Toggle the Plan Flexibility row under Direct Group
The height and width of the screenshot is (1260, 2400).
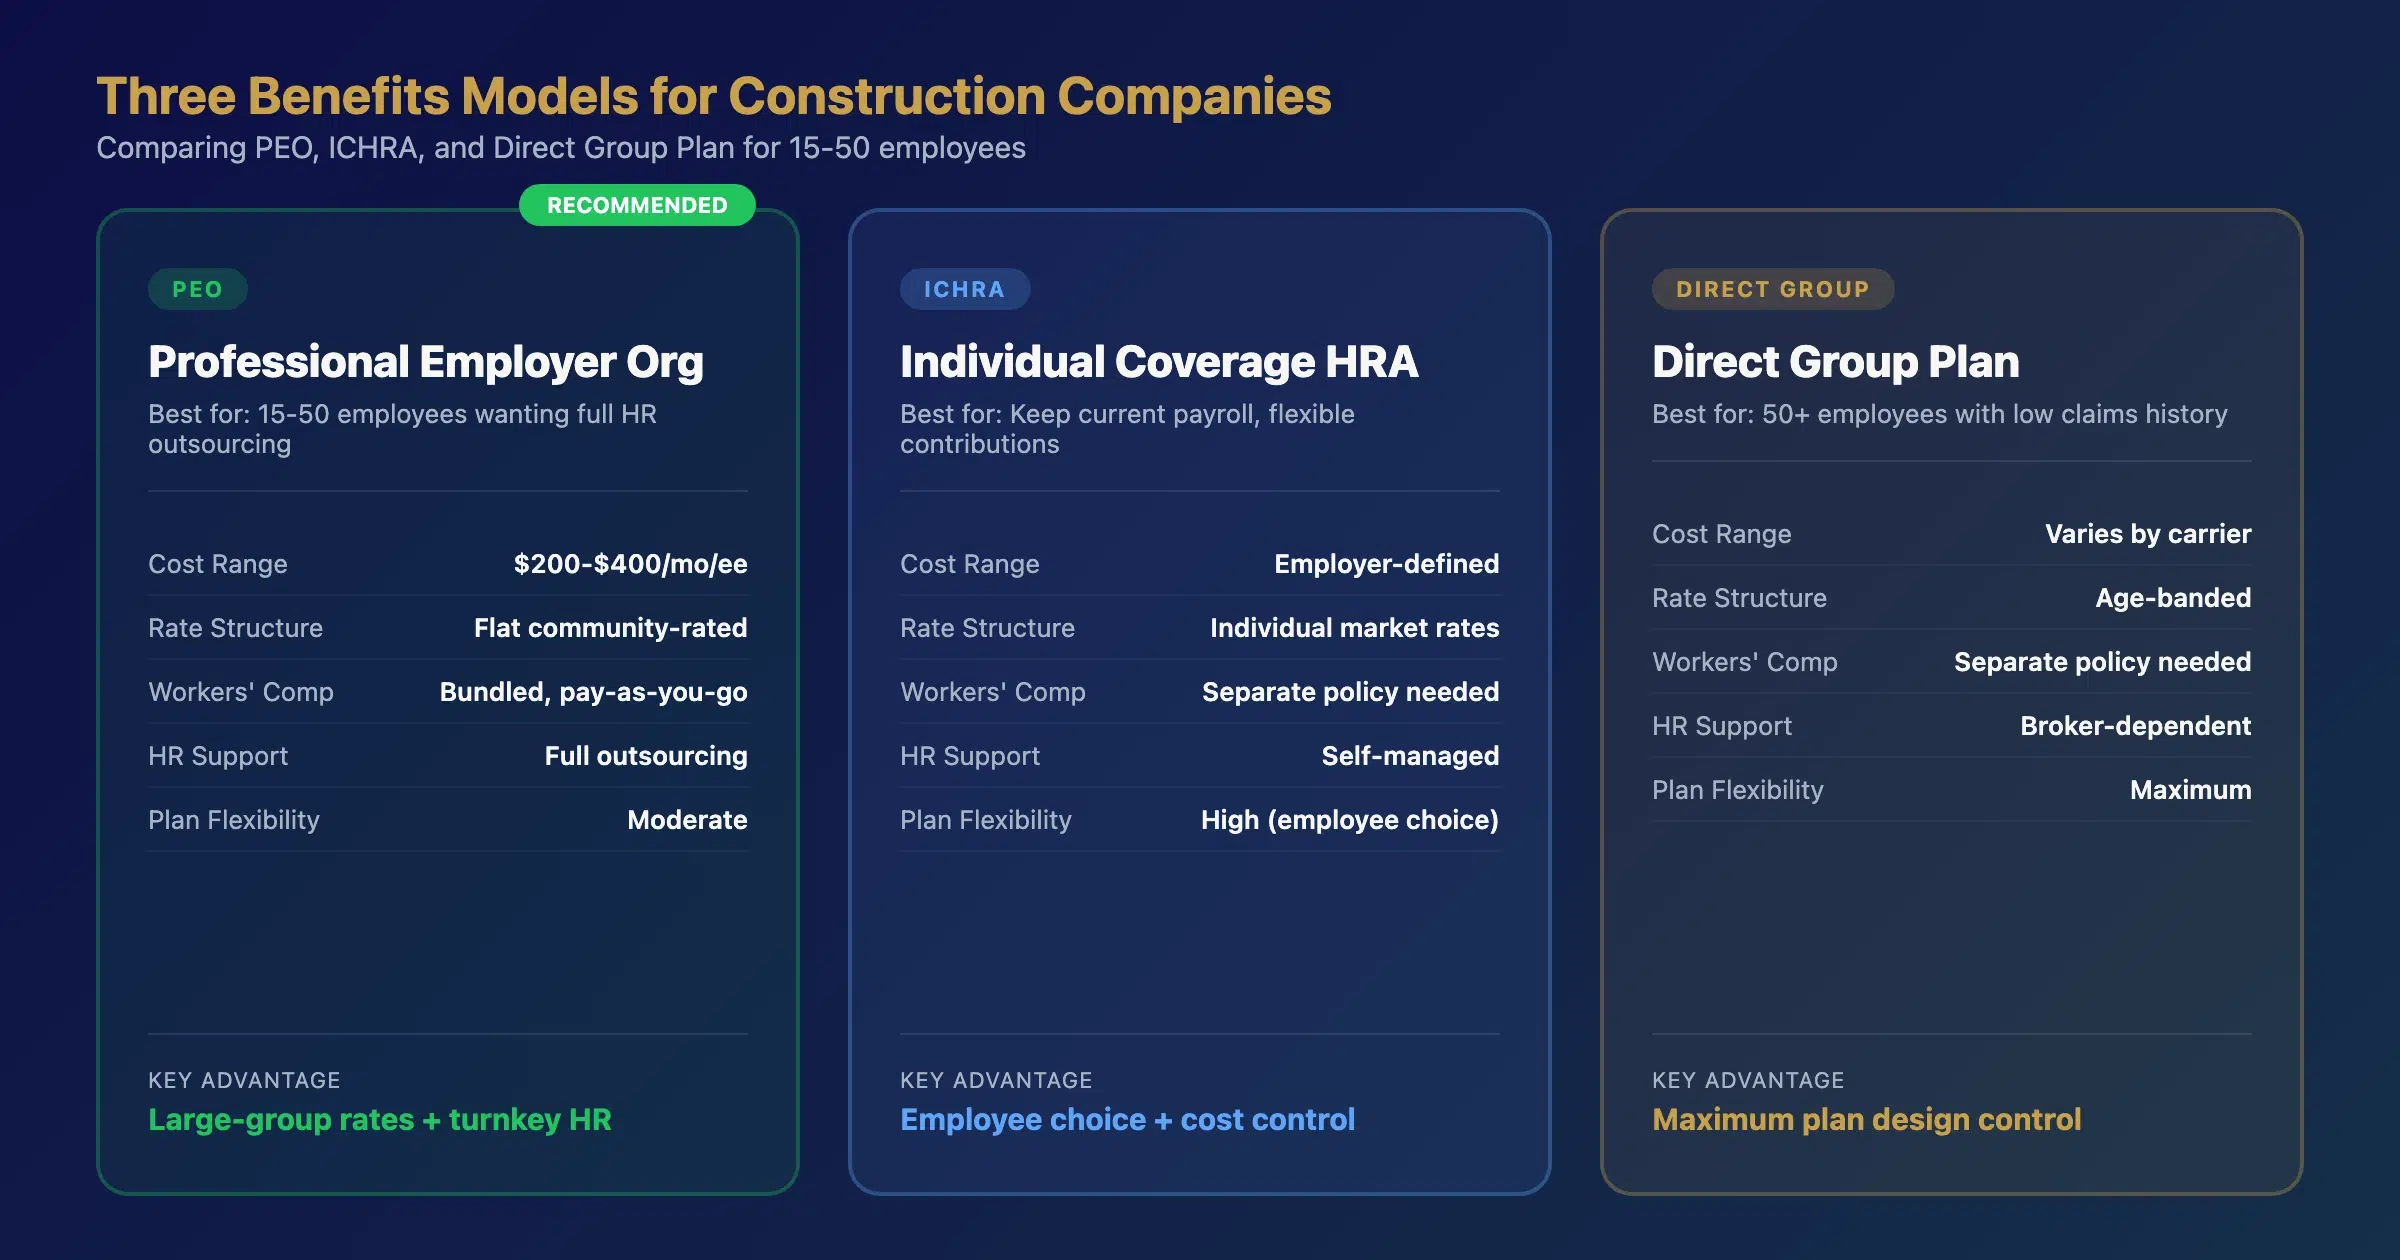point(1950,789)
